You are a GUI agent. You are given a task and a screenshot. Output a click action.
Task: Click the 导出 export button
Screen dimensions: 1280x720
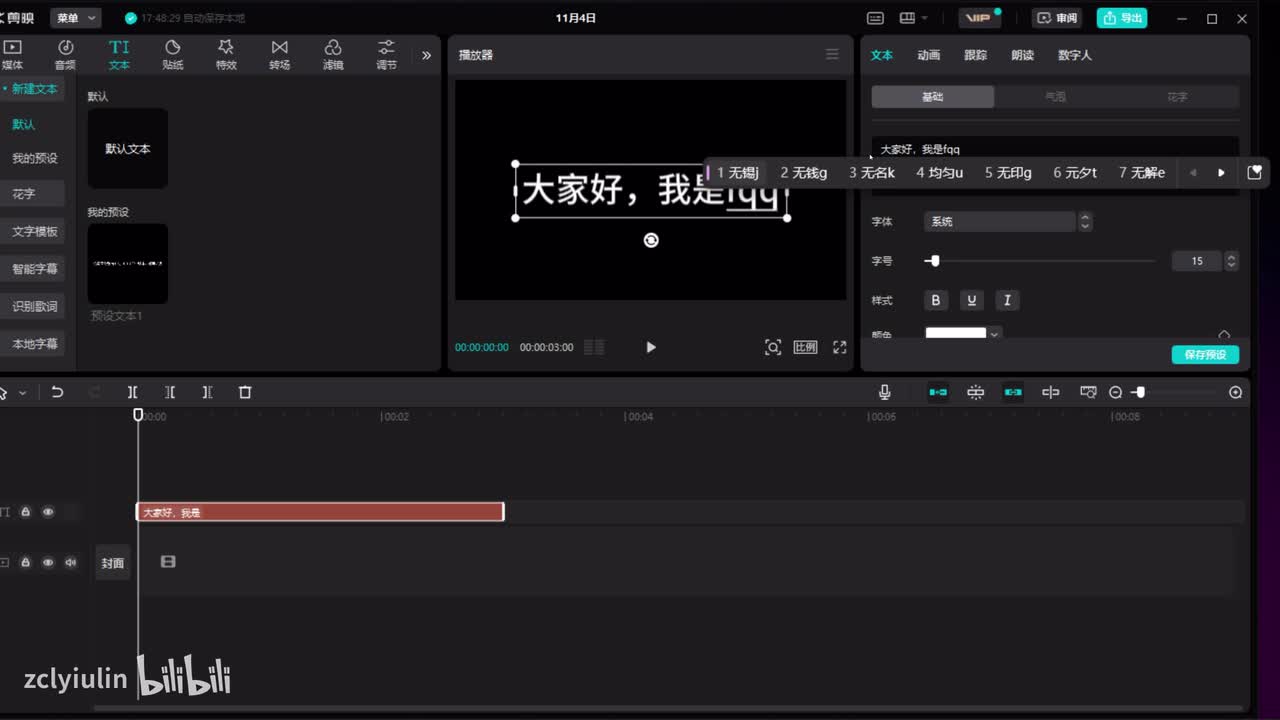point(1121,18)
